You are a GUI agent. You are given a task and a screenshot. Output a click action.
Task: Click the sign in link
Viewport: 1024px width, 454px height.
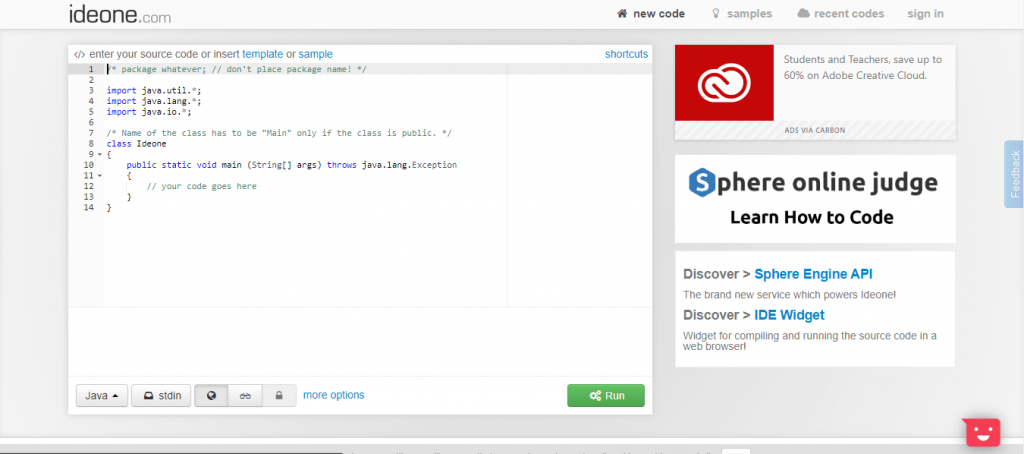[925, 14]
